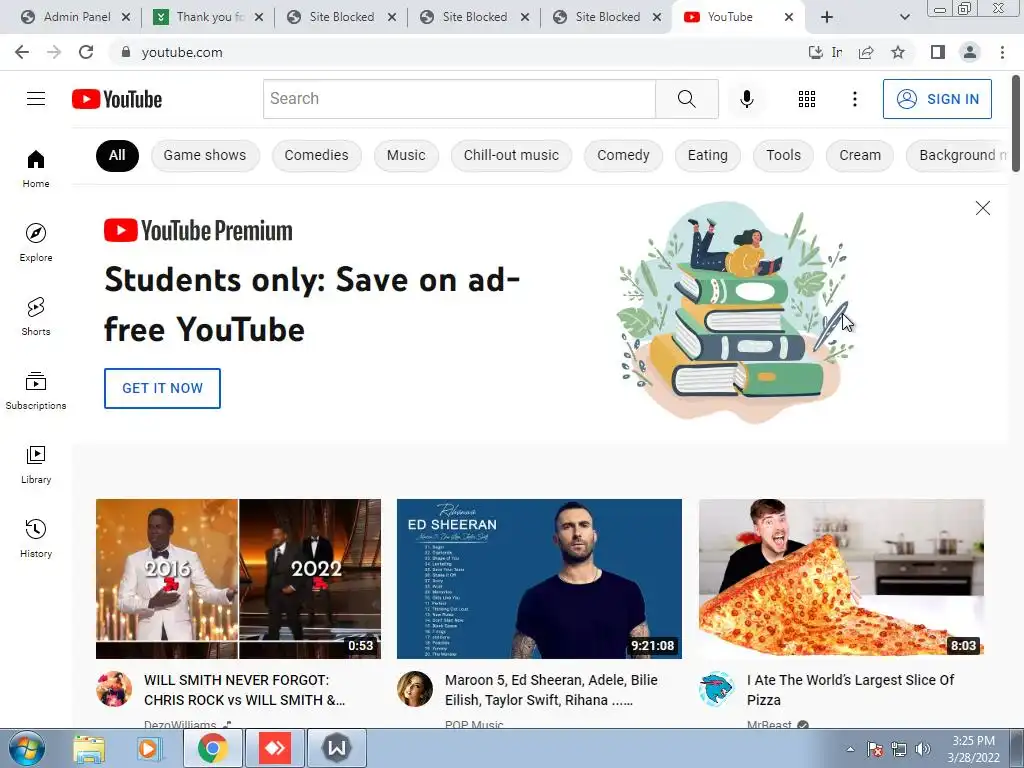Click the YouTube logo
The image size is (1024, 768).
(x=117, y=99)
